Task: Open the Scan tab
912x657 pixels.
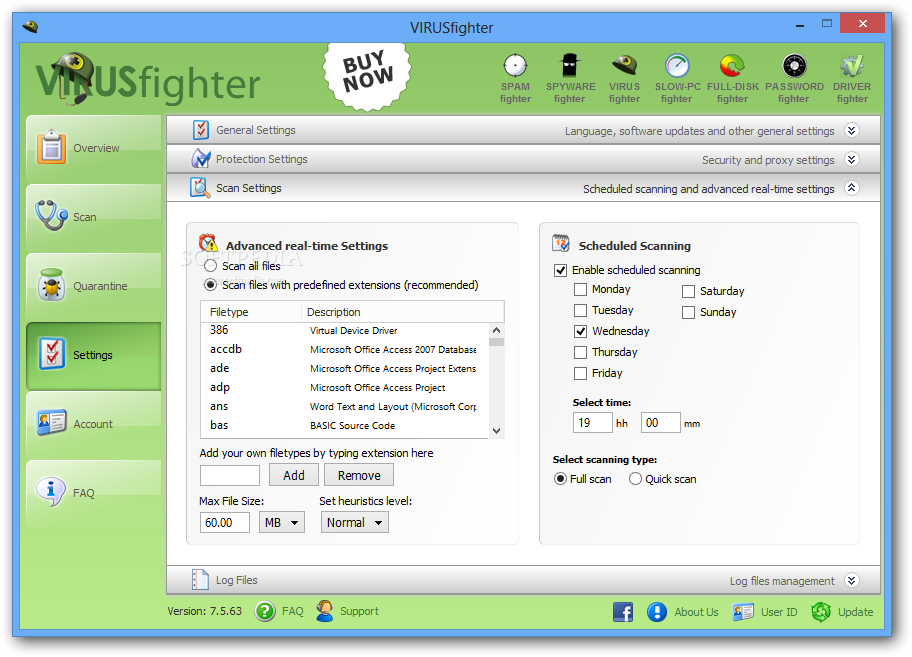Action: click(94, 217)
